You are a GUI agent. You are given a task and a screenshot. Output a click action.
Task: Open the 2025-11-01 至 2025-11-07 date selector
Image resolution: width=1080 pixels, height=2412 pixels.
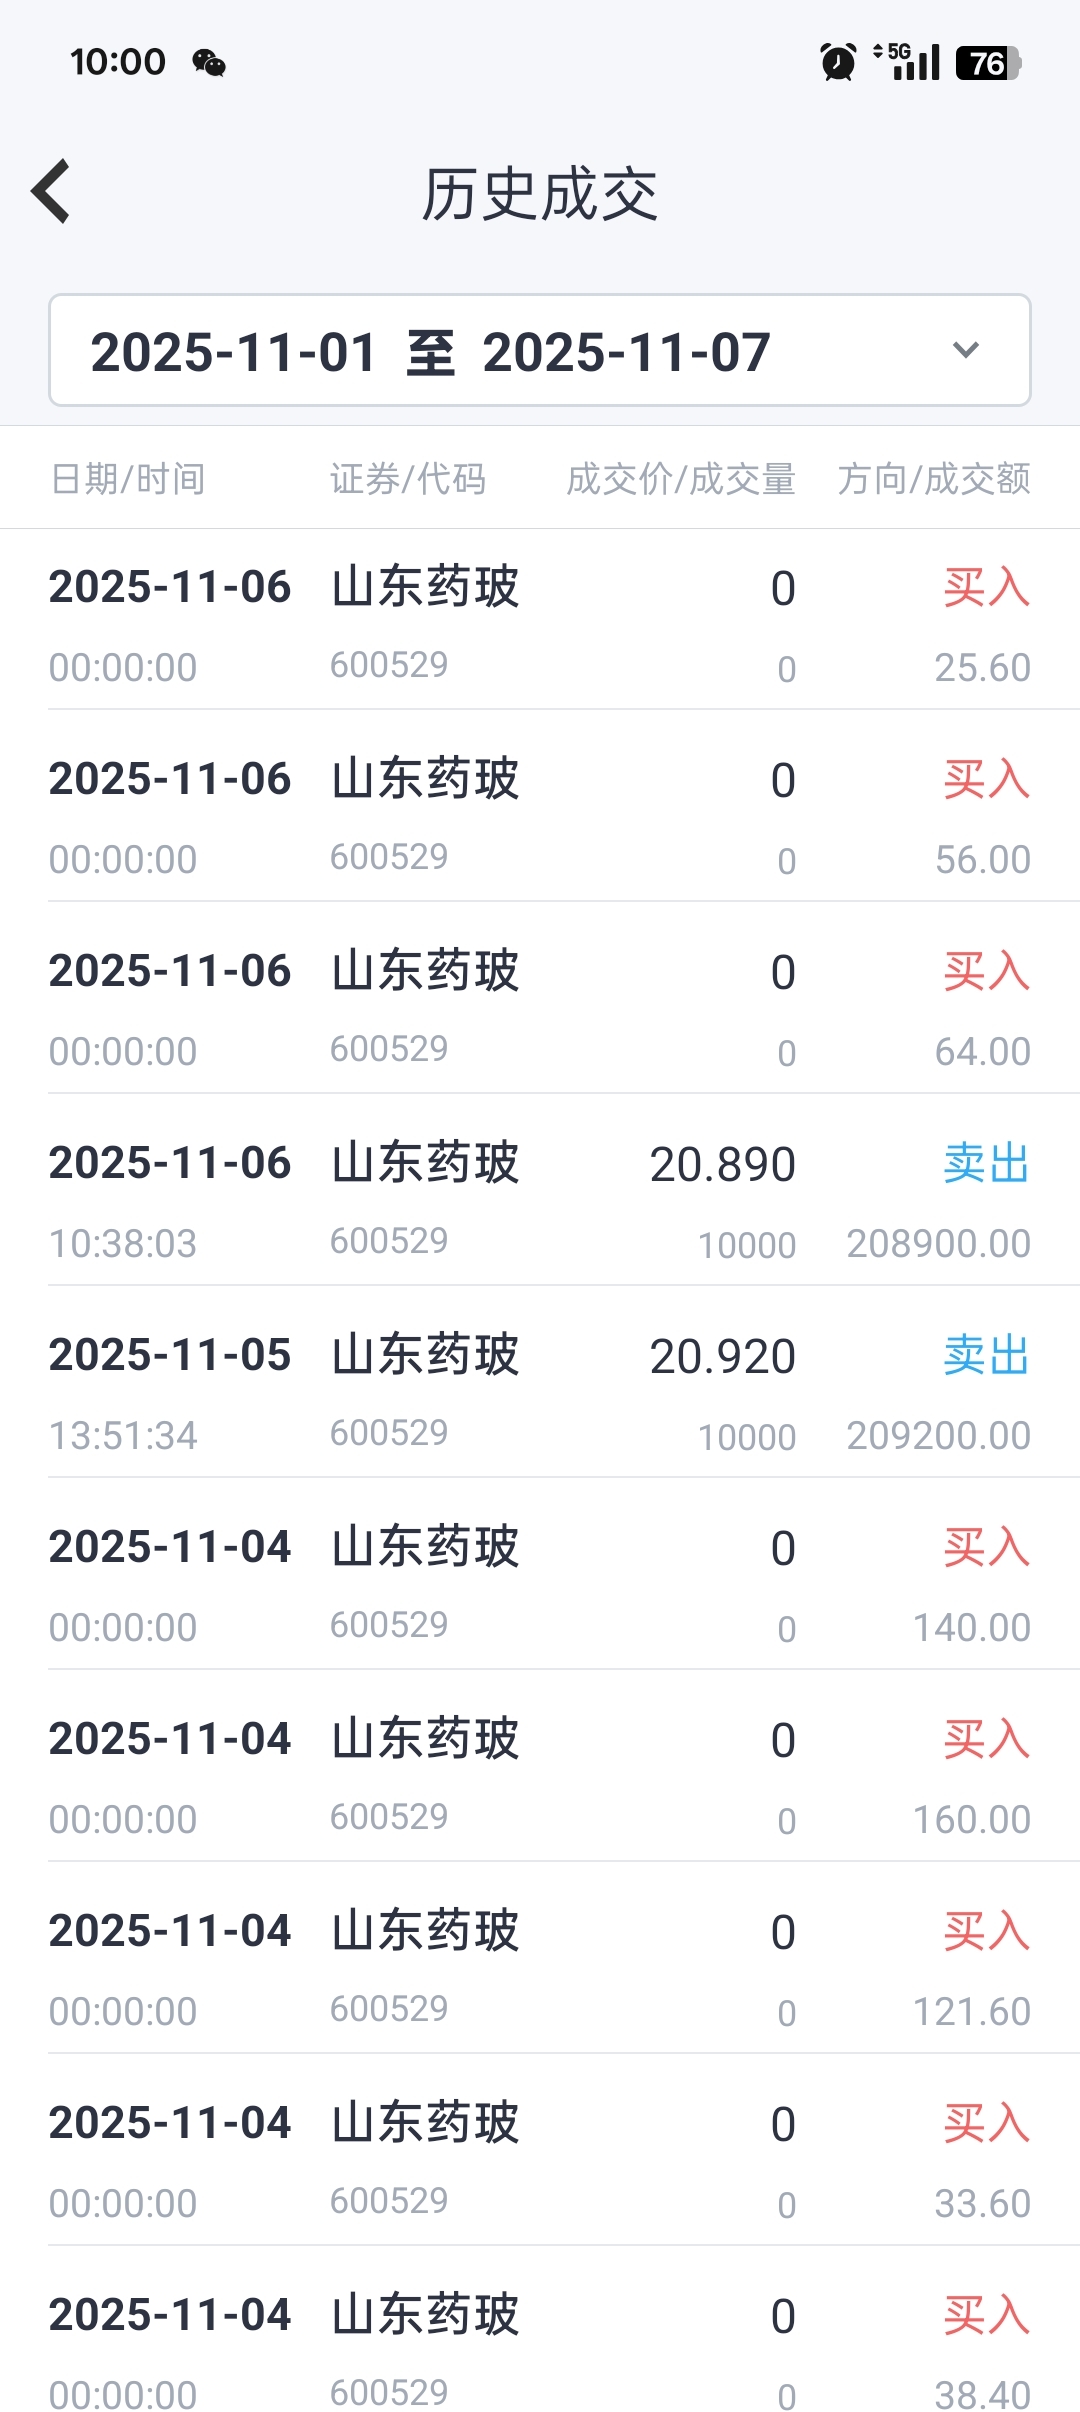click(430, 352)
